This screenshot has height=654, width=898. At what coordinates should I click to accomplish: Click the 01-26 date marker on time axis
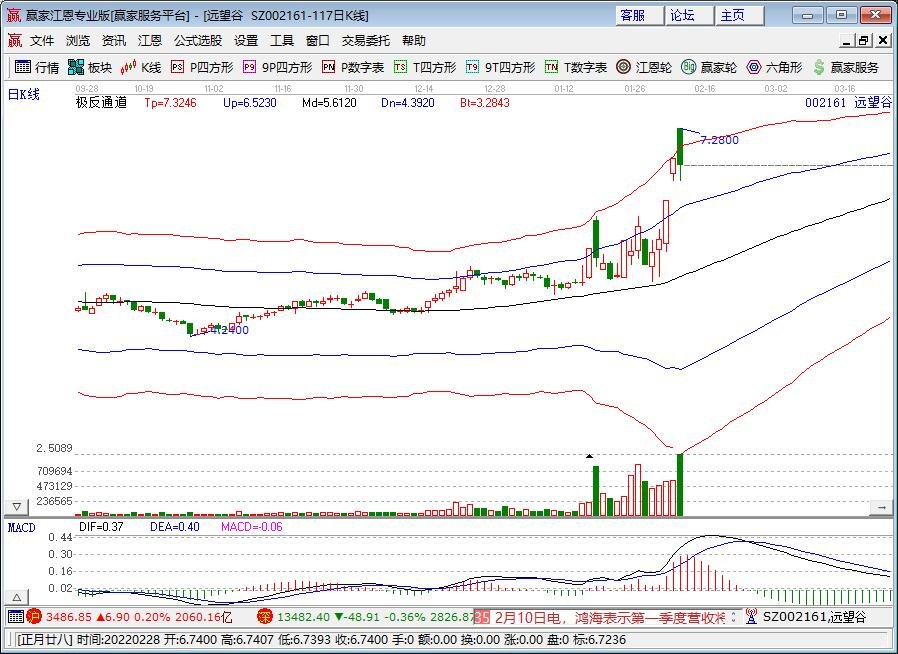(x=635, y=89)
